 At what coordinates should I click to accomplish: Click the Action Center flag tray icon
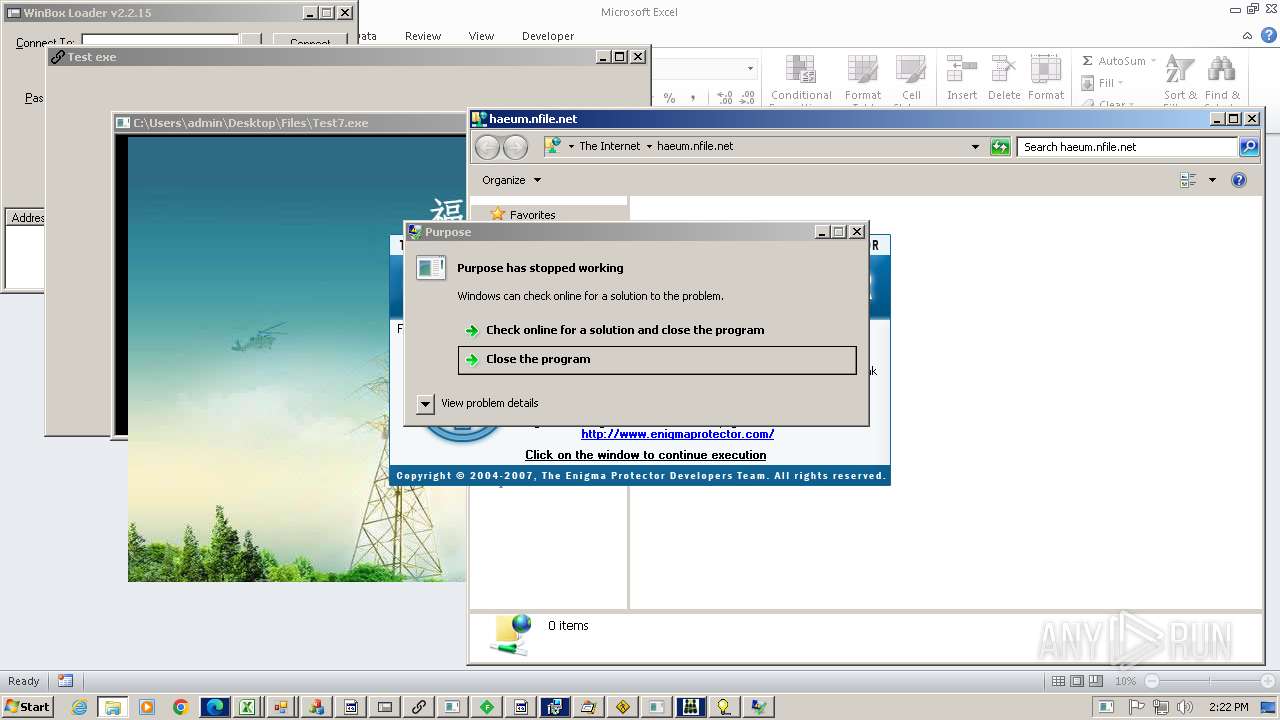pos(1137,707)
